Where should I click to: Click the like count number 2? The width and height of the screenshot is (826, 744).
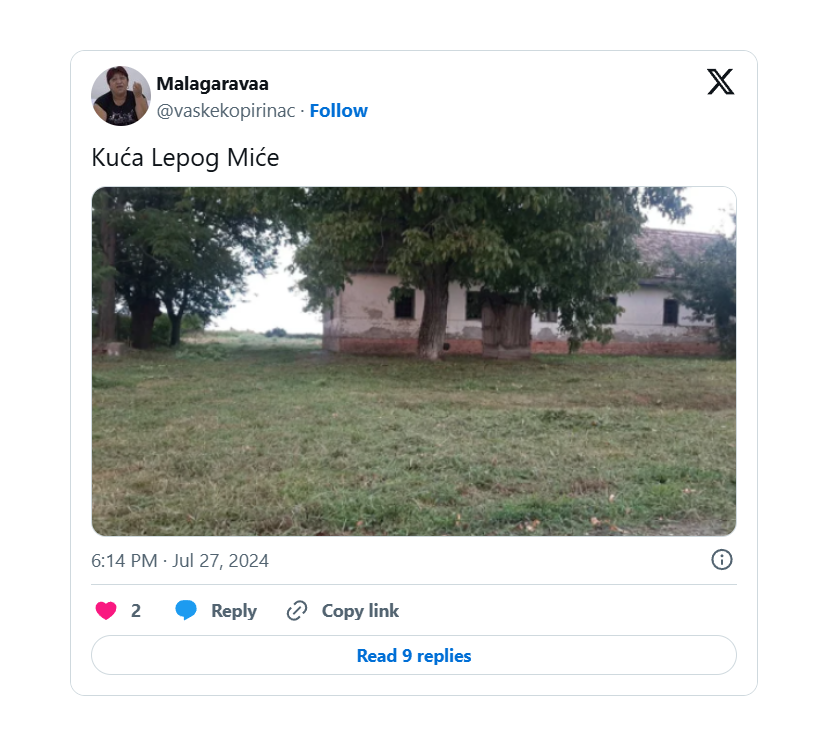tap(136, 611)
